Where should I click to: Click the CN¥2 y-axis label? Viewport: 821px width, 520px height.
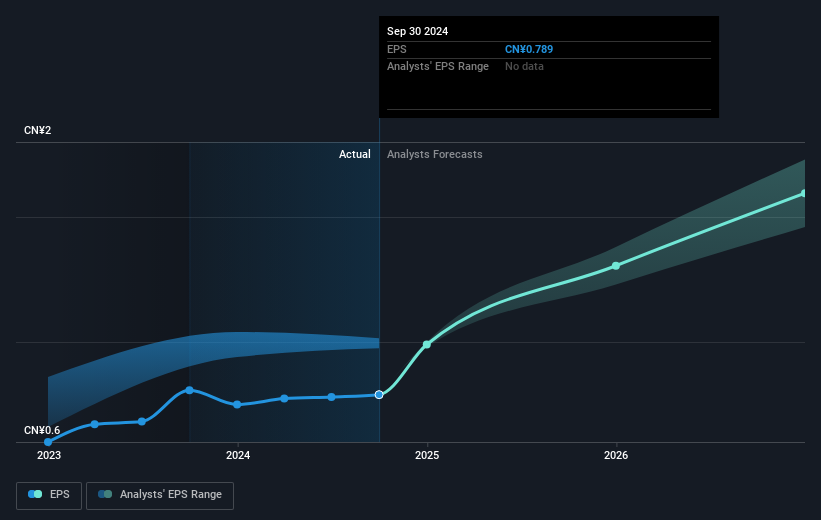38,130
